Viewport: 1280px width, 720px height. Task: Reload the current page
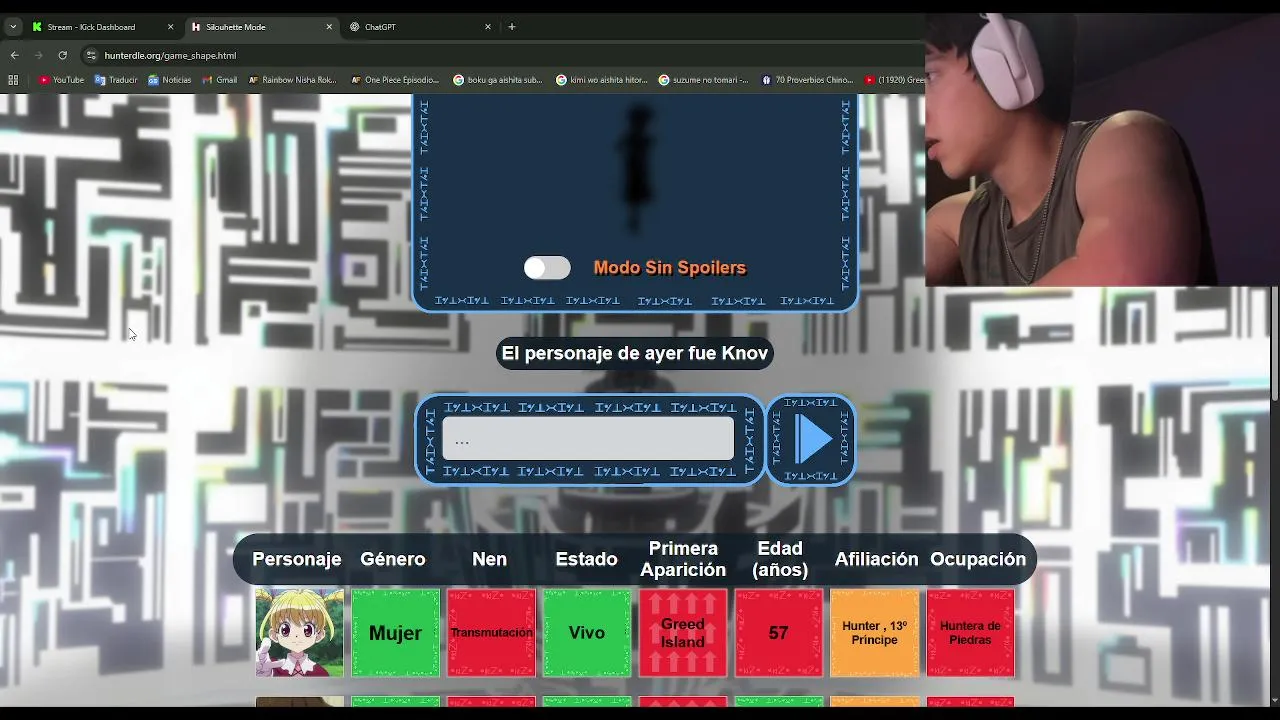point(62,55)
